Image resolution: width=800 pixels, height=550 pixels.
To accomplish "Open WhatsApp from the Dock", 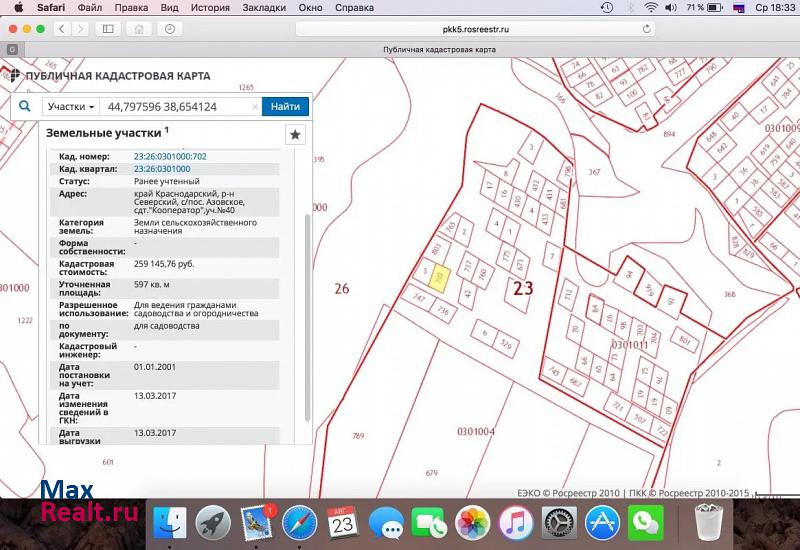I will coord(646,521).
